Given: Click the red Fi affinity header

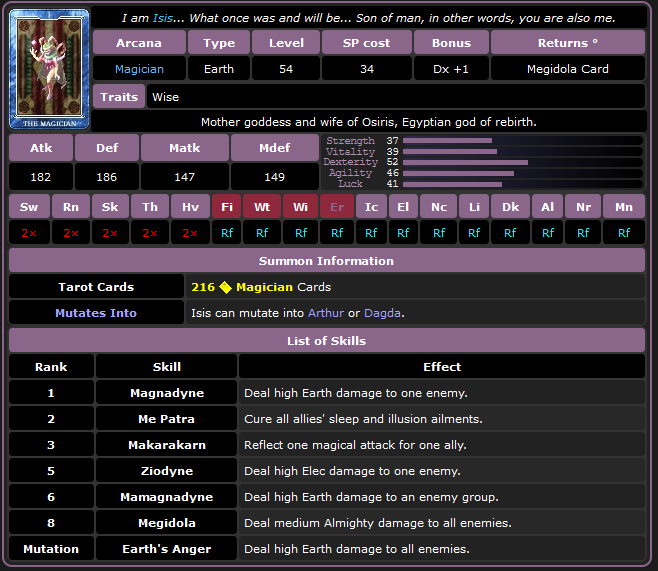Looking at the screenshot, I should (227, 206).
